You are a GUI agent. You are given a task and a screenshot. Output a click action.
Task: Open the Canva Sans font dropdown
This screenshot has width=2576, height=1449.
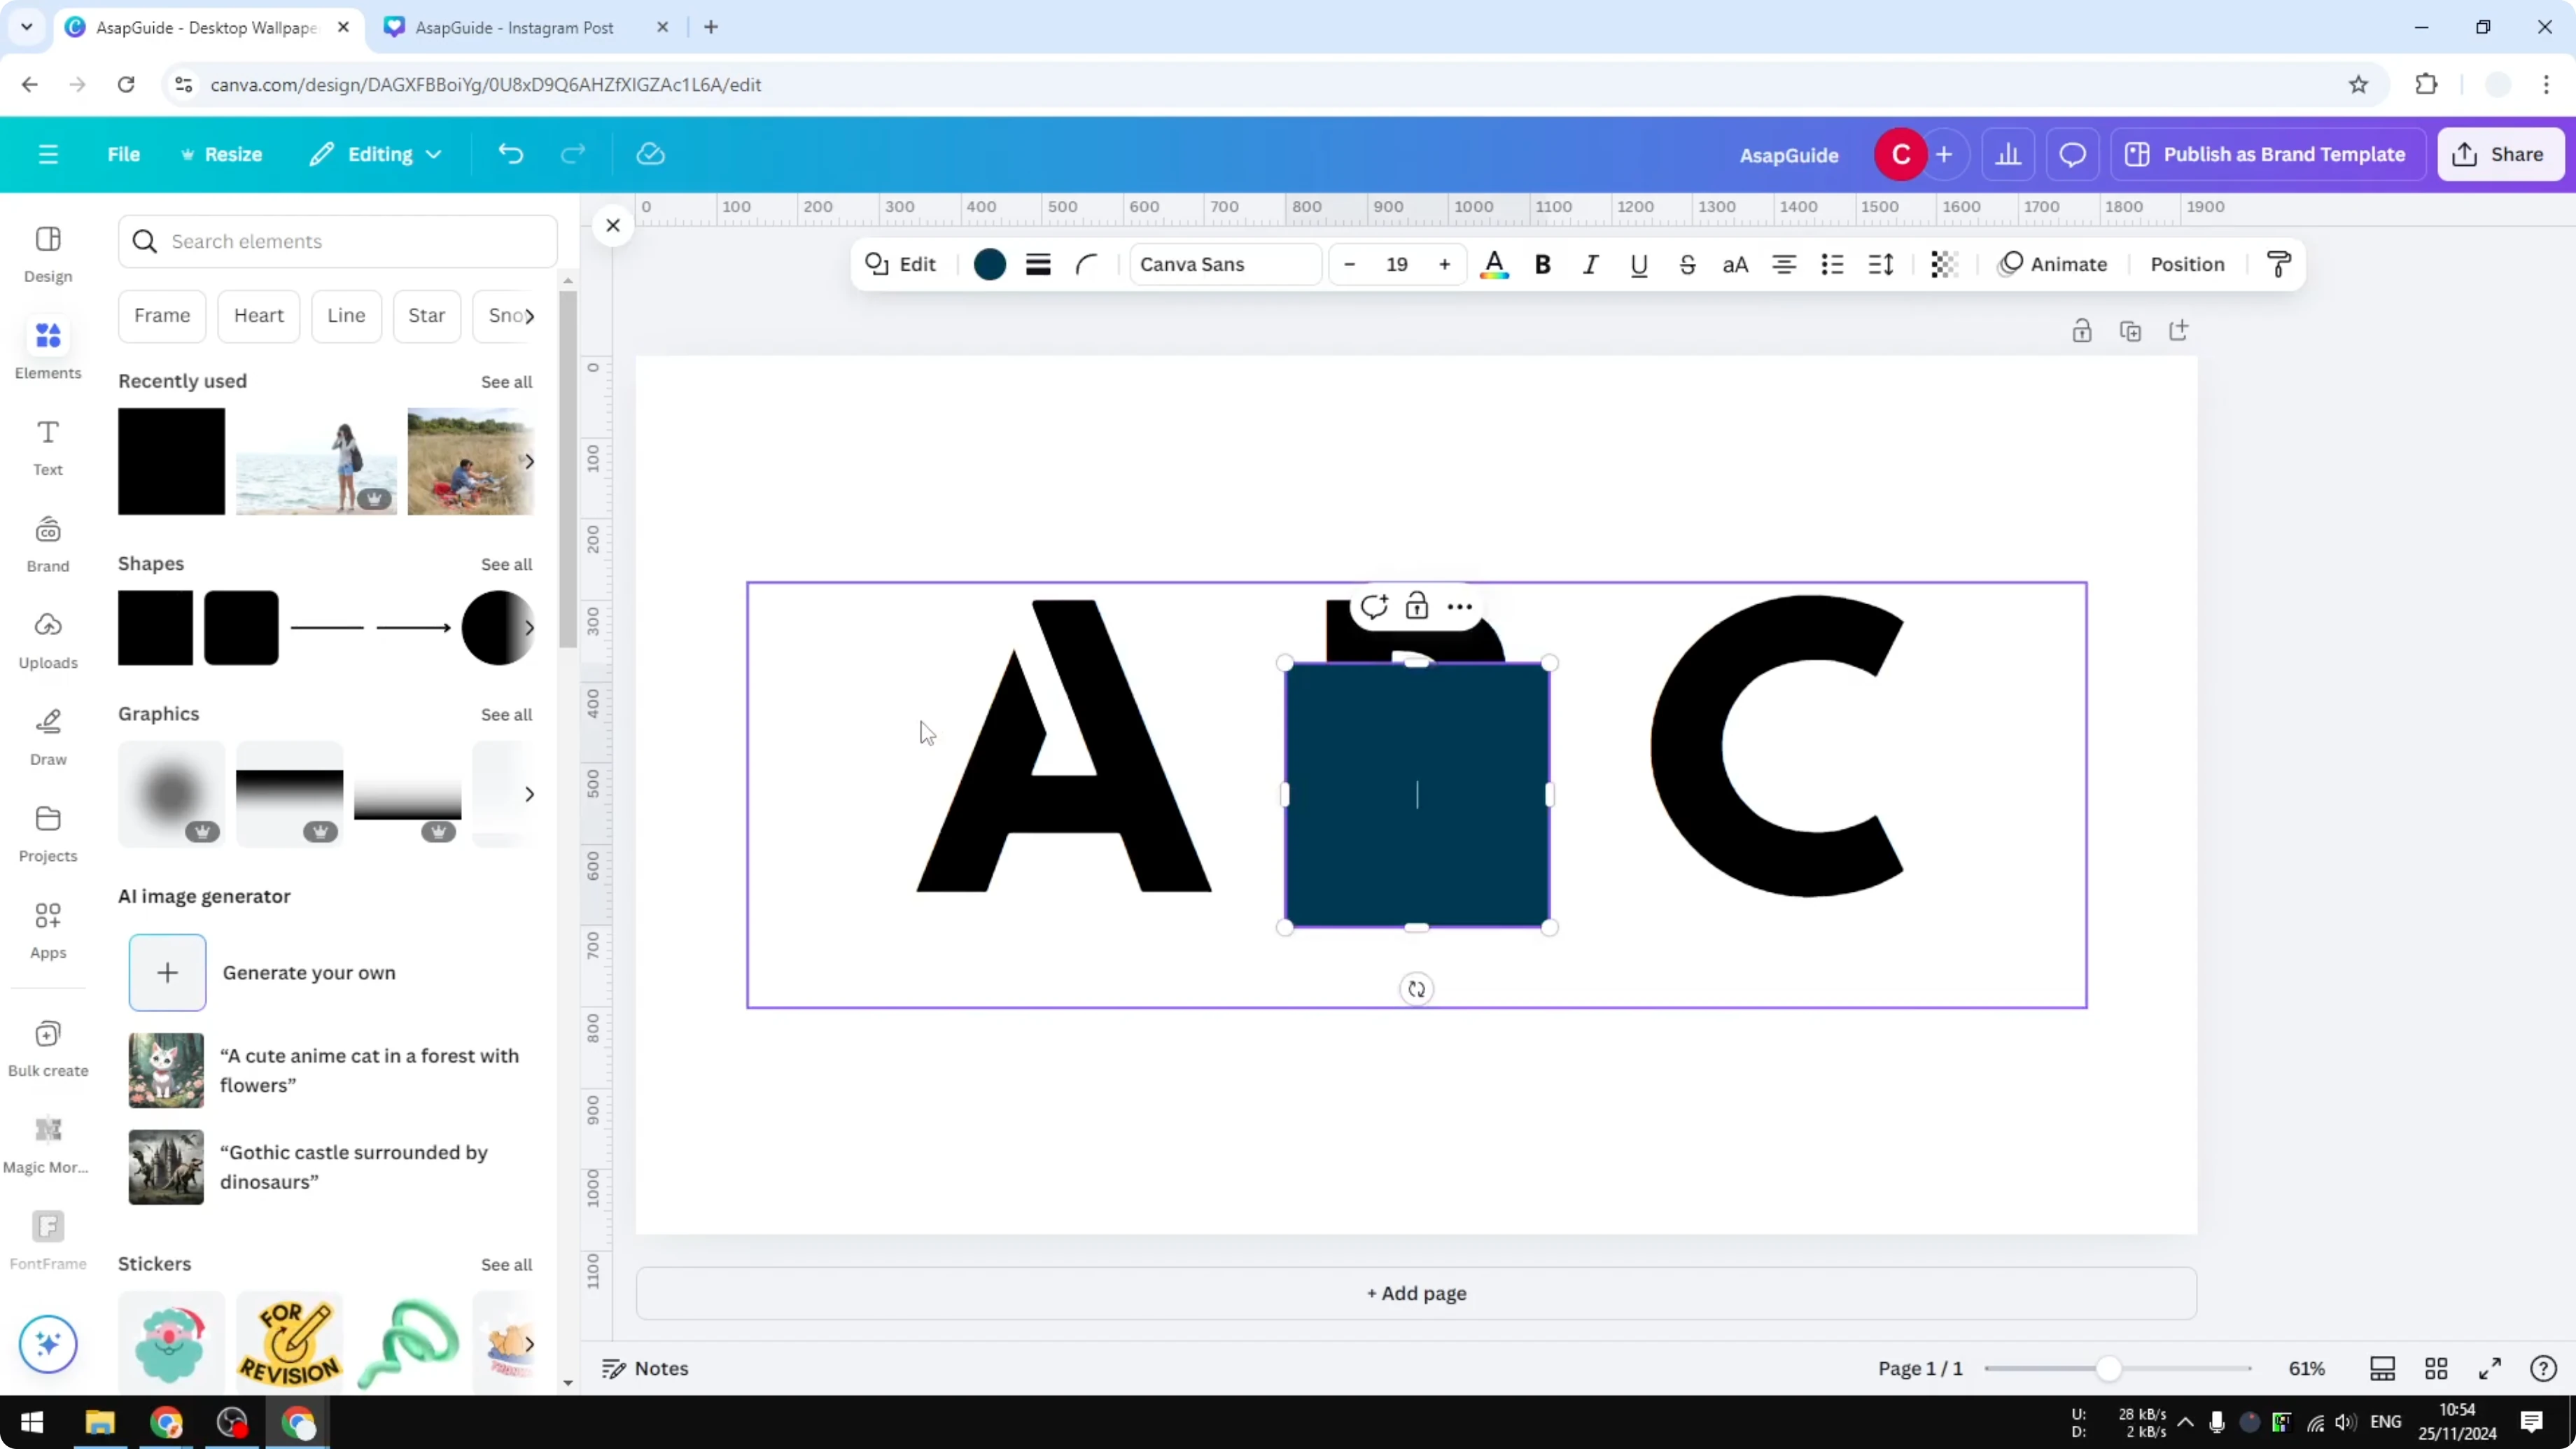click(x=1224, y=264)
